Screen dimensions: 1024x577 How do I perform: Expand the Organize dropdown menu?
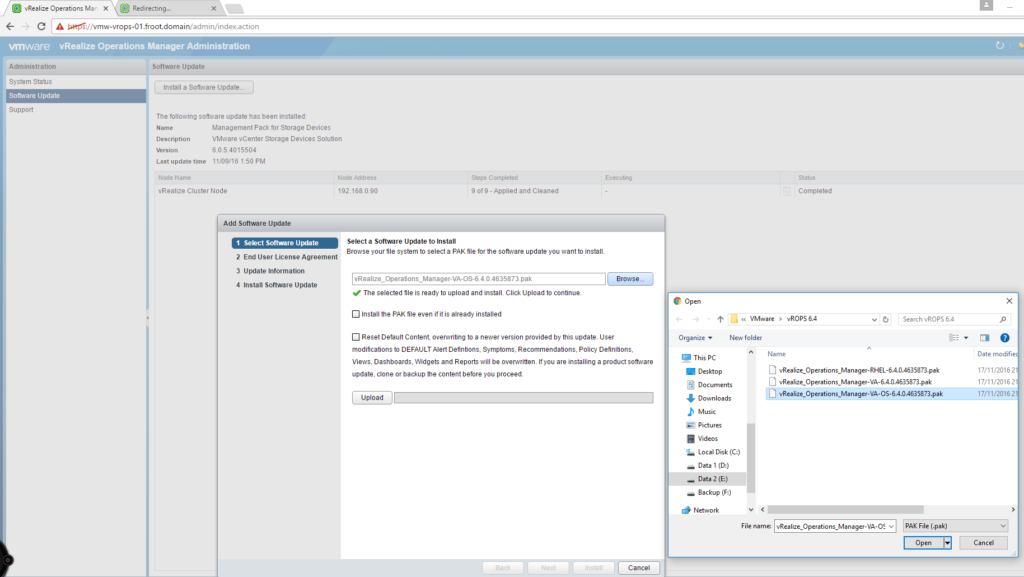695,338
